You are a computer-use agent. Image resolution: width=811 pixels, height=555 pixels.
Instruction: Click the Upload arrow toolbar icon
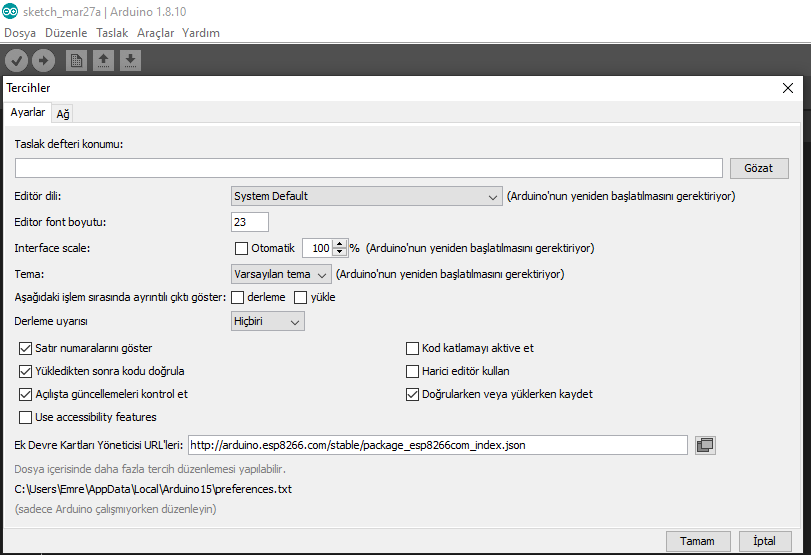click(x=43, y=61)
